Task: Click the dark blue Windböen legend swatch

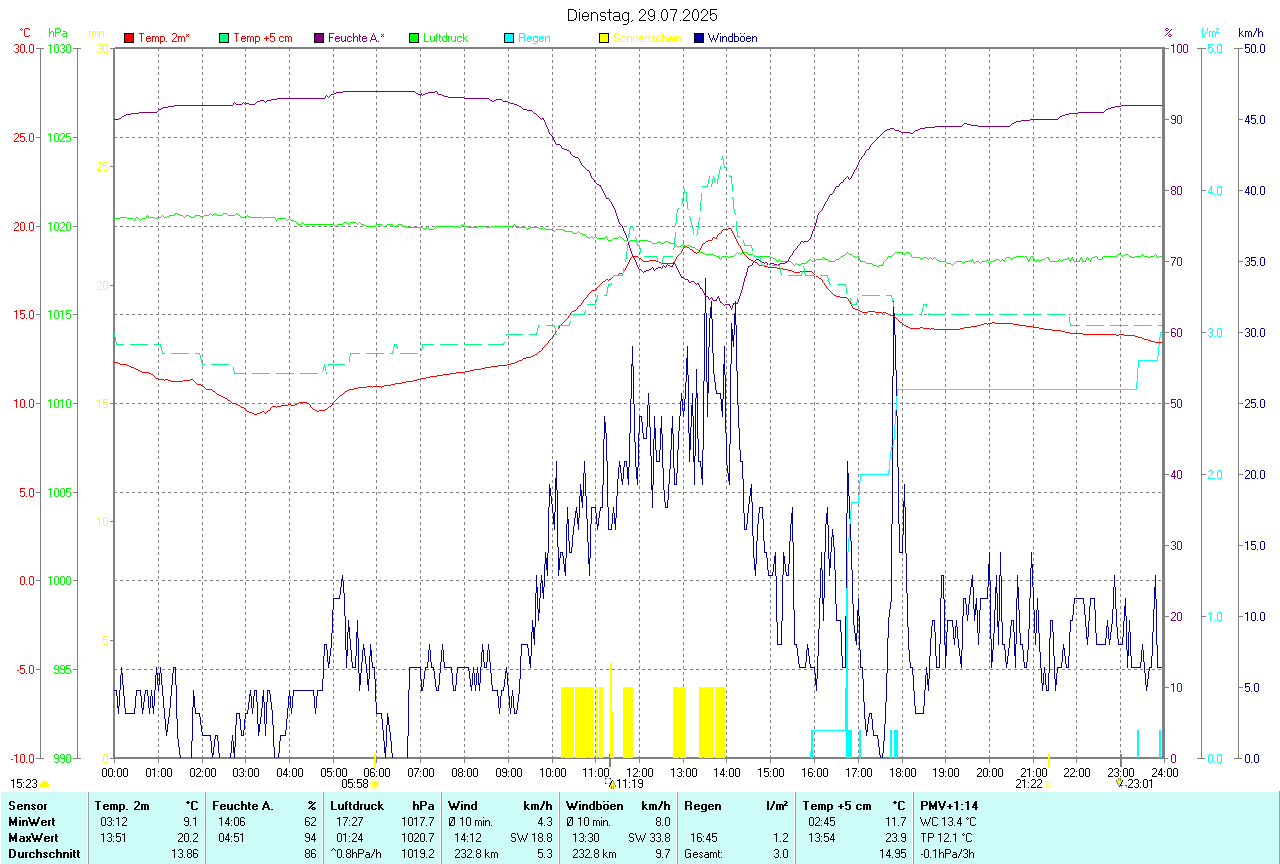Action: (699, 38)
